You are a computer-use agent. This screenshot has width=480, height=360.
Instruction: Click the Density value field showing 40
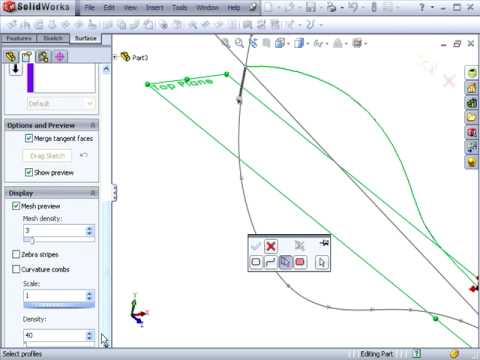[55, 335]
